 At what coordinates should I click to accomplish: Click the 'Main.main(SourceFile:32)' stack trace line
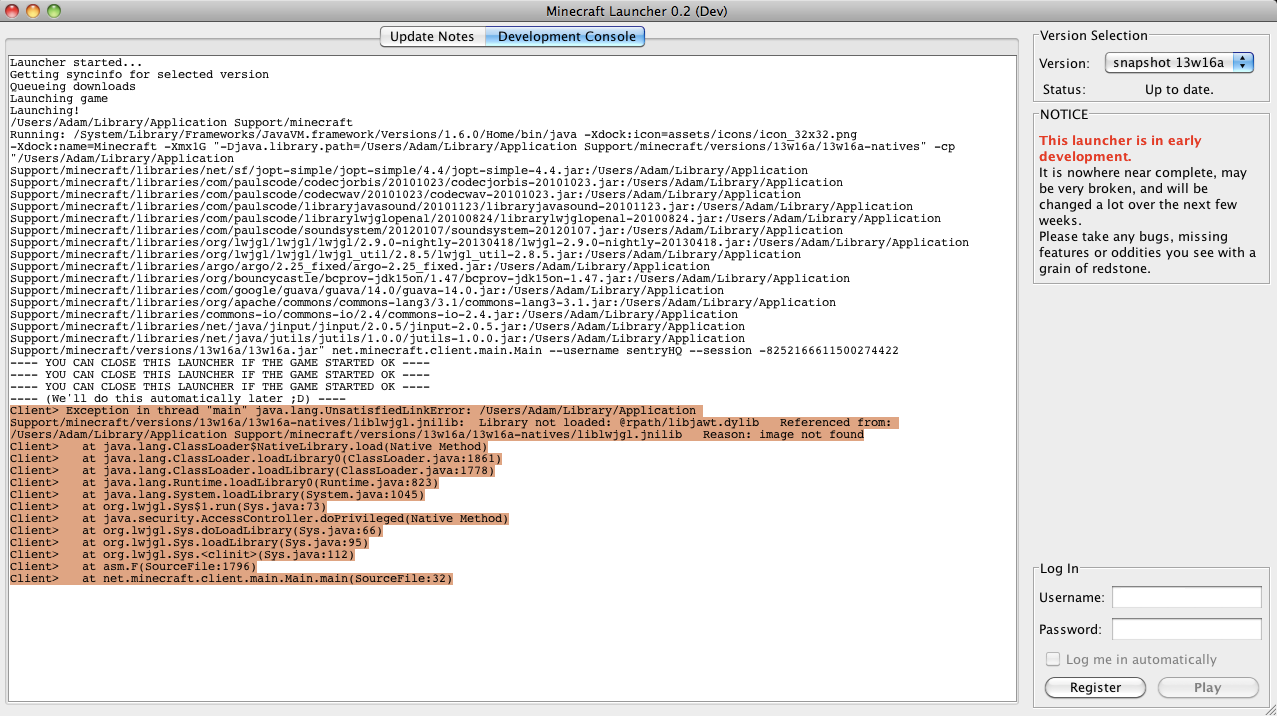tap(231, 578)
